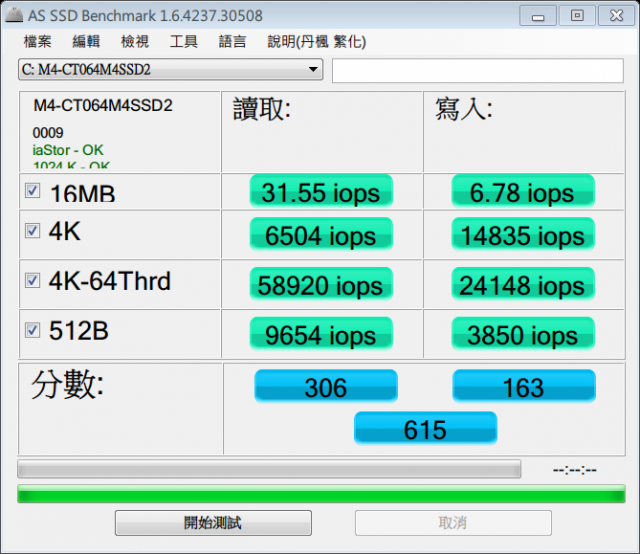Image resolution: width=640 pixels, height=554 pixels.
Task: Open the 說明 menu
Action: point(316,41)
